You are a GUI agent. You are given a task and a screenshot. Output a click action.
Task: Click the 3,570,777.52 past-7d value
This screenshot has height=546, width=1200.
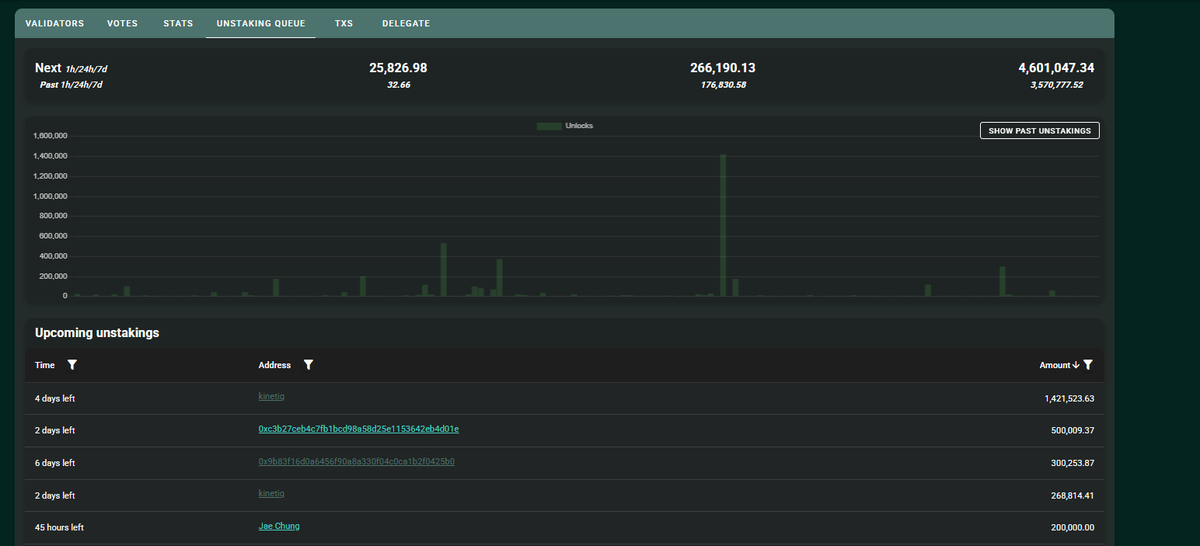(x=1057, y=85)
